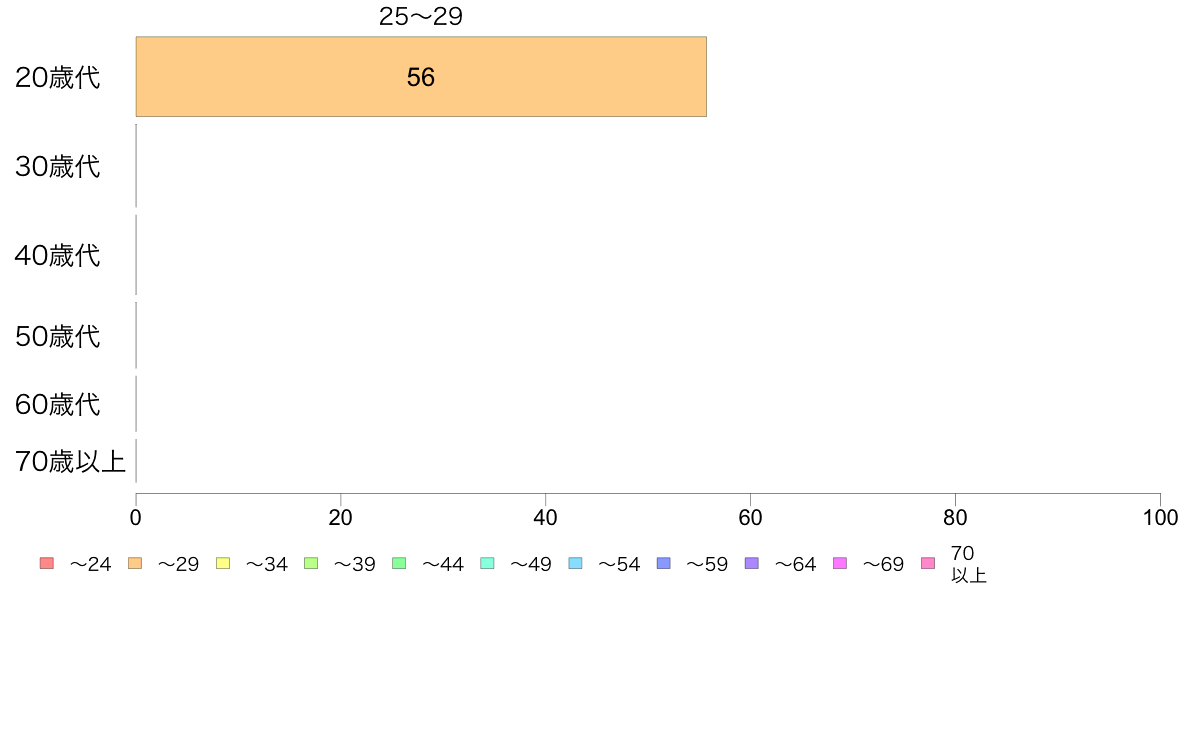Click the 30歳代 axis label
The image size is (1188, 736).
coord(58,166)
